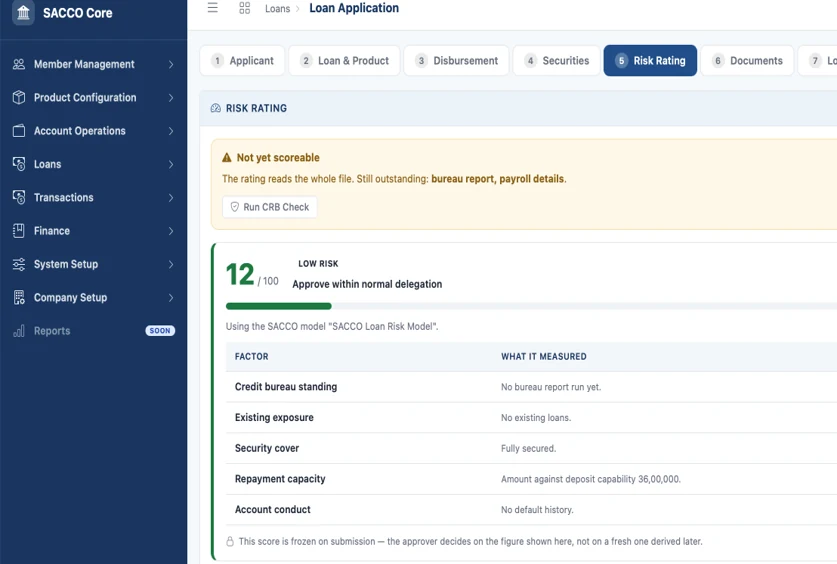Click the System Setup sliders icon
837x564 pixels.
(x=19, y=264)
